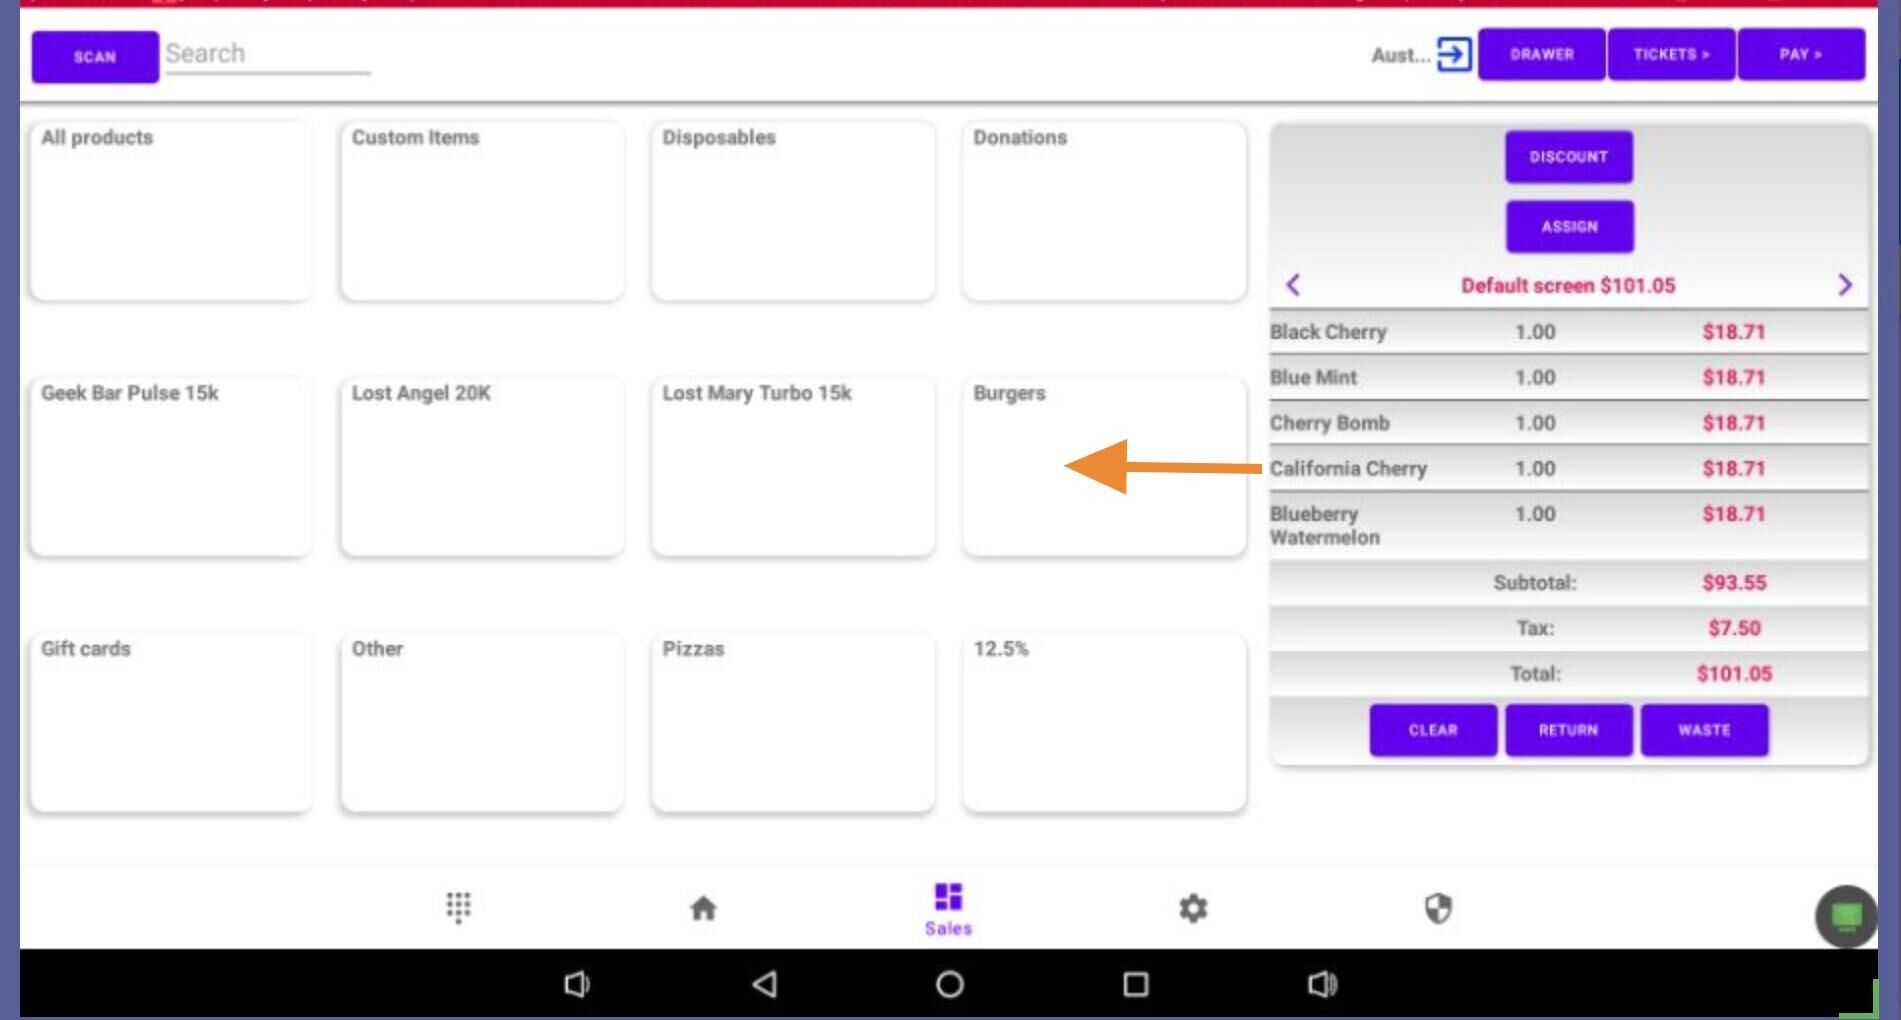This screenshot has height=1020, width=1901.
Task: Click the Search input field
Action: pyautogui.click(x=268, y=54)
